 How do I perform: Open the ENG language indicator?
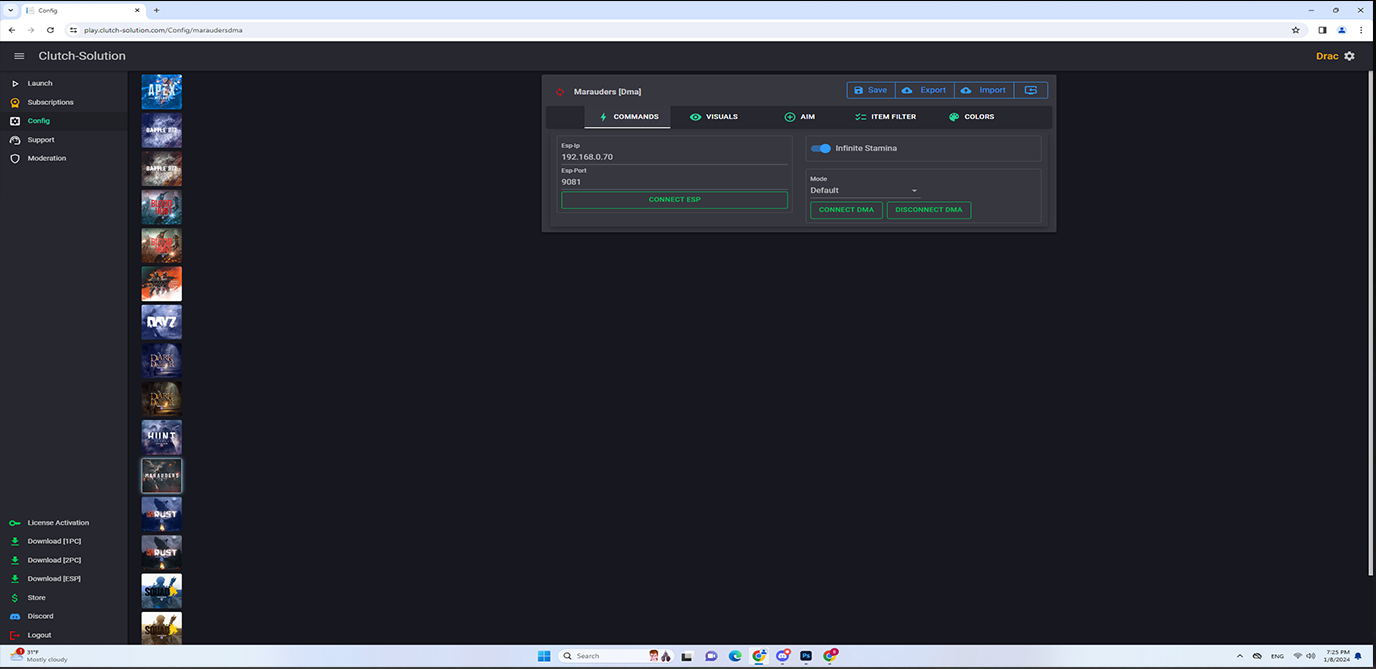pyautogui.click(x=1277, y=656)
